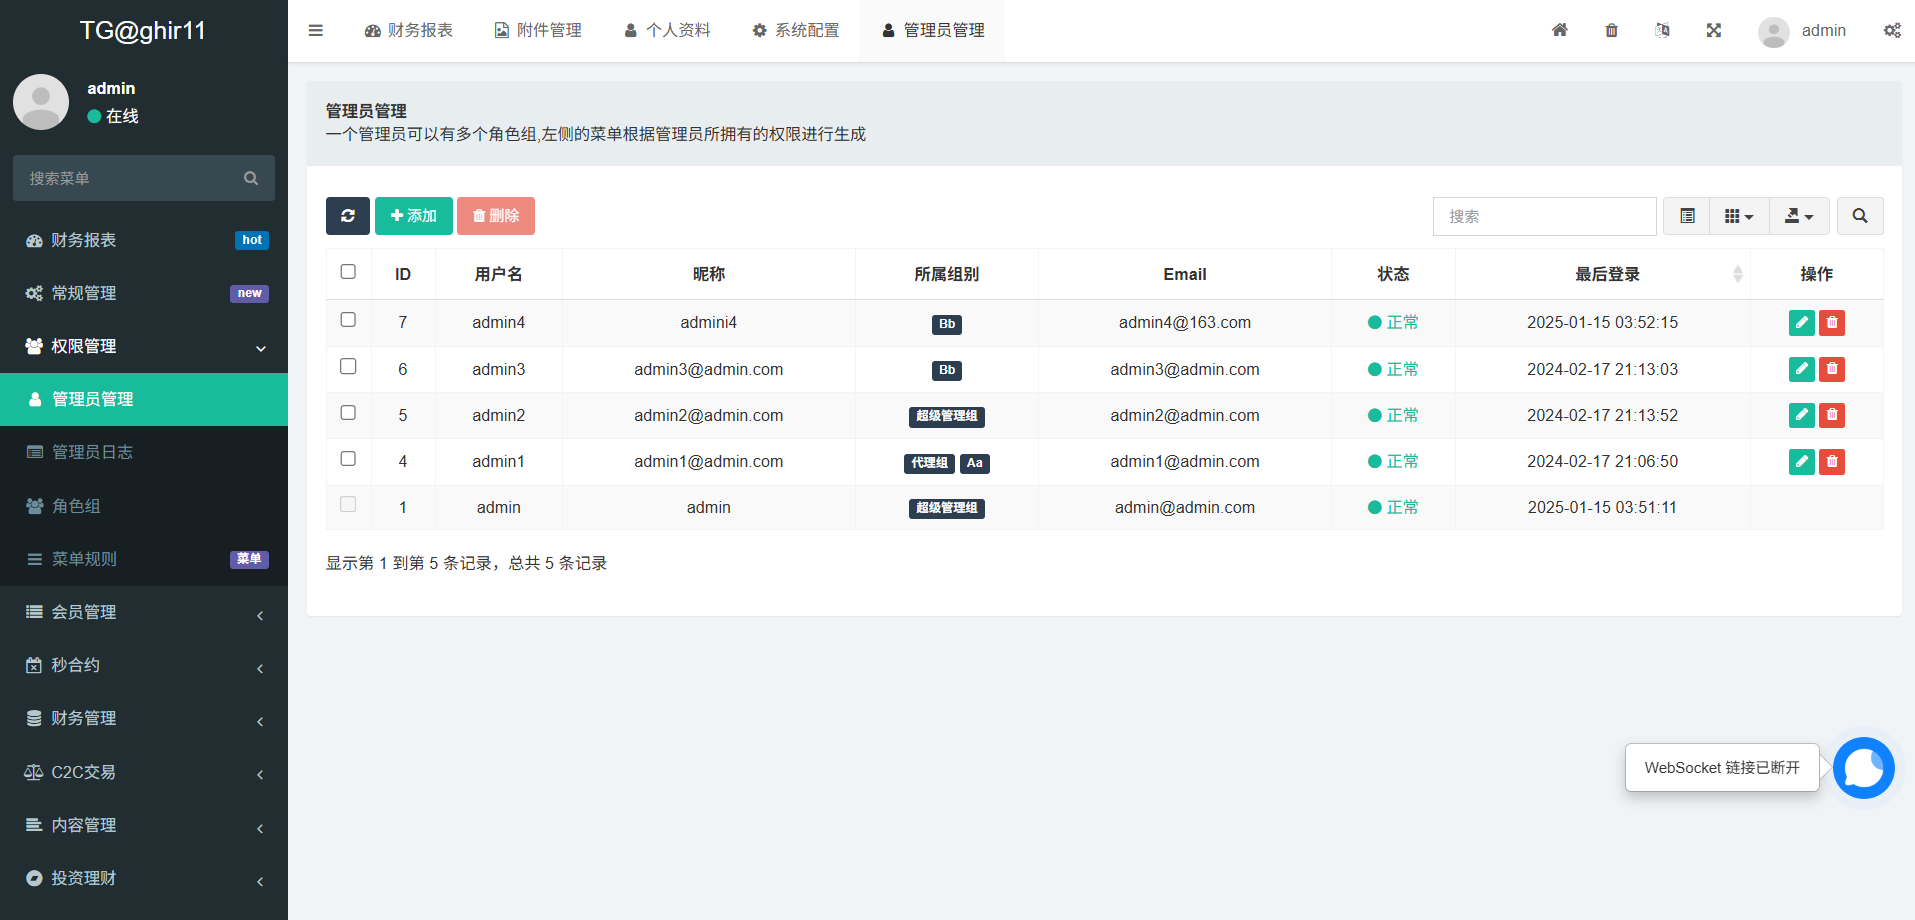Click the fullscreen icon in top bar
Image resolution: width=1915 pixels, height=920 pixels.
coord(1713,30)
